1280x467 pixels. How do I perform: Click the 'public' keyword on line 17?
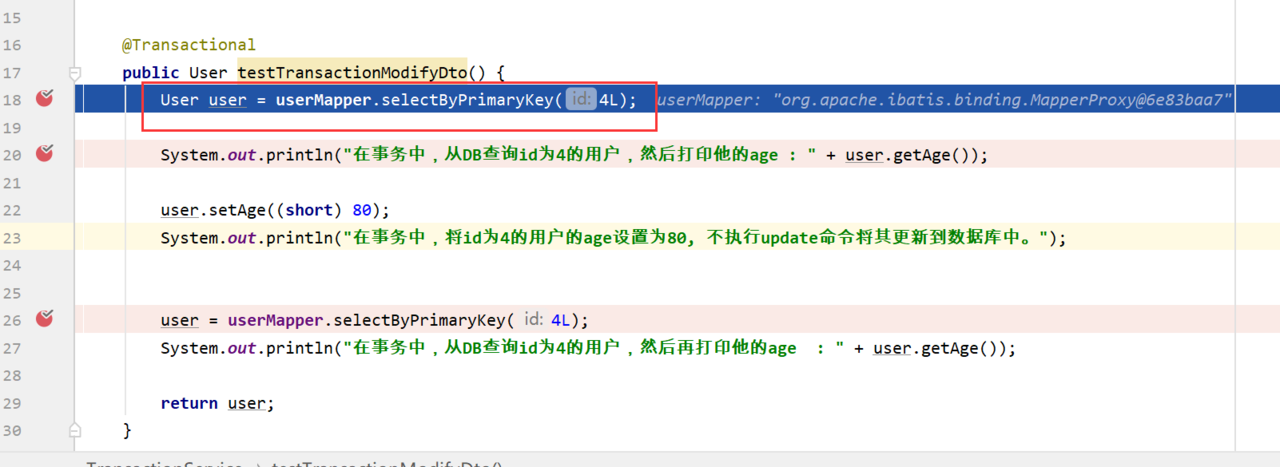[x=150, y=73]
